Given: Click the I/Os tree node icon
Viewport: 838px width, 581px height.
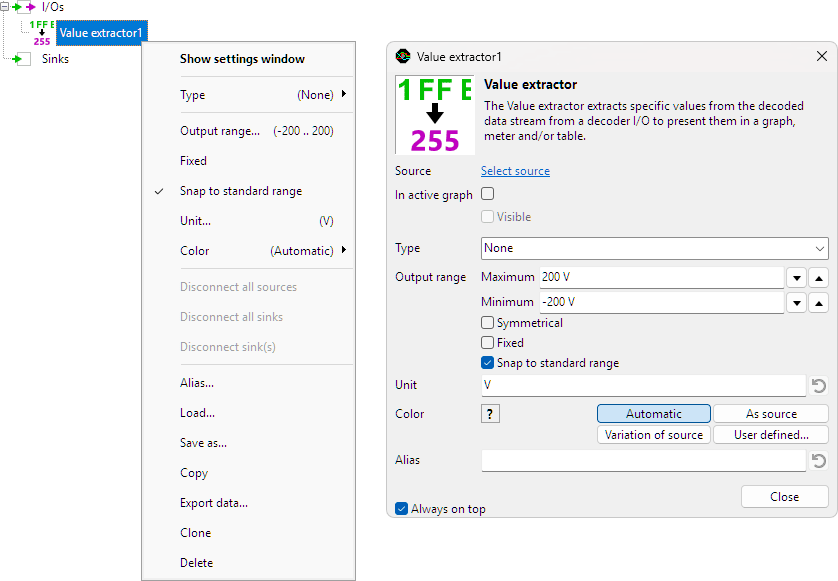Looking at the screenshot, I should click(x=24, y=7).
